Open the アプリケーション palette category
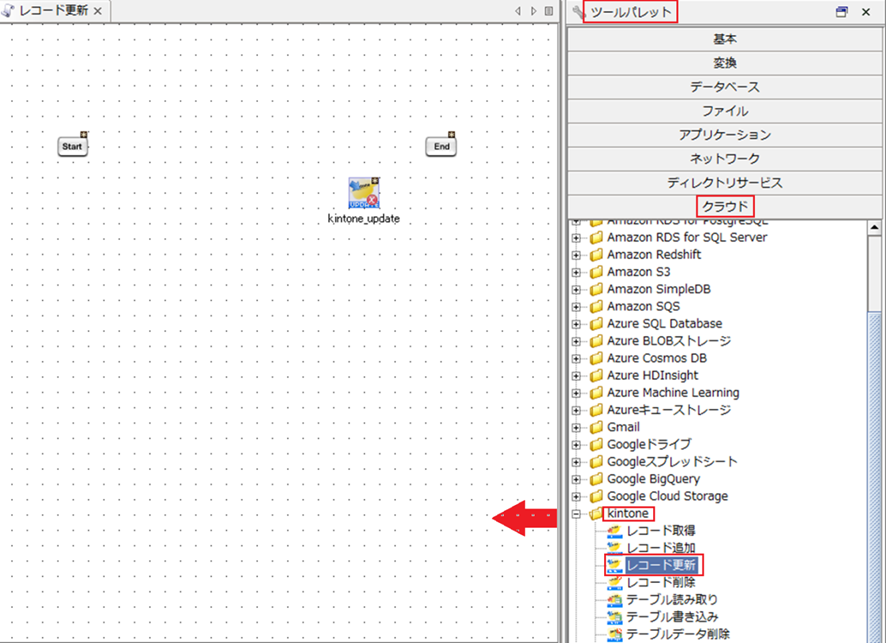 coord(724,135)
